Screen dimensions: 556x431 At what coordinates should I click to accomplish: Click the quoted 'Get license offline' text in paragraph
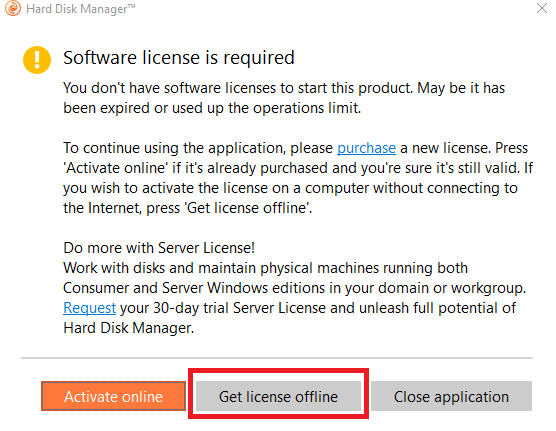[x=247, y=208]
